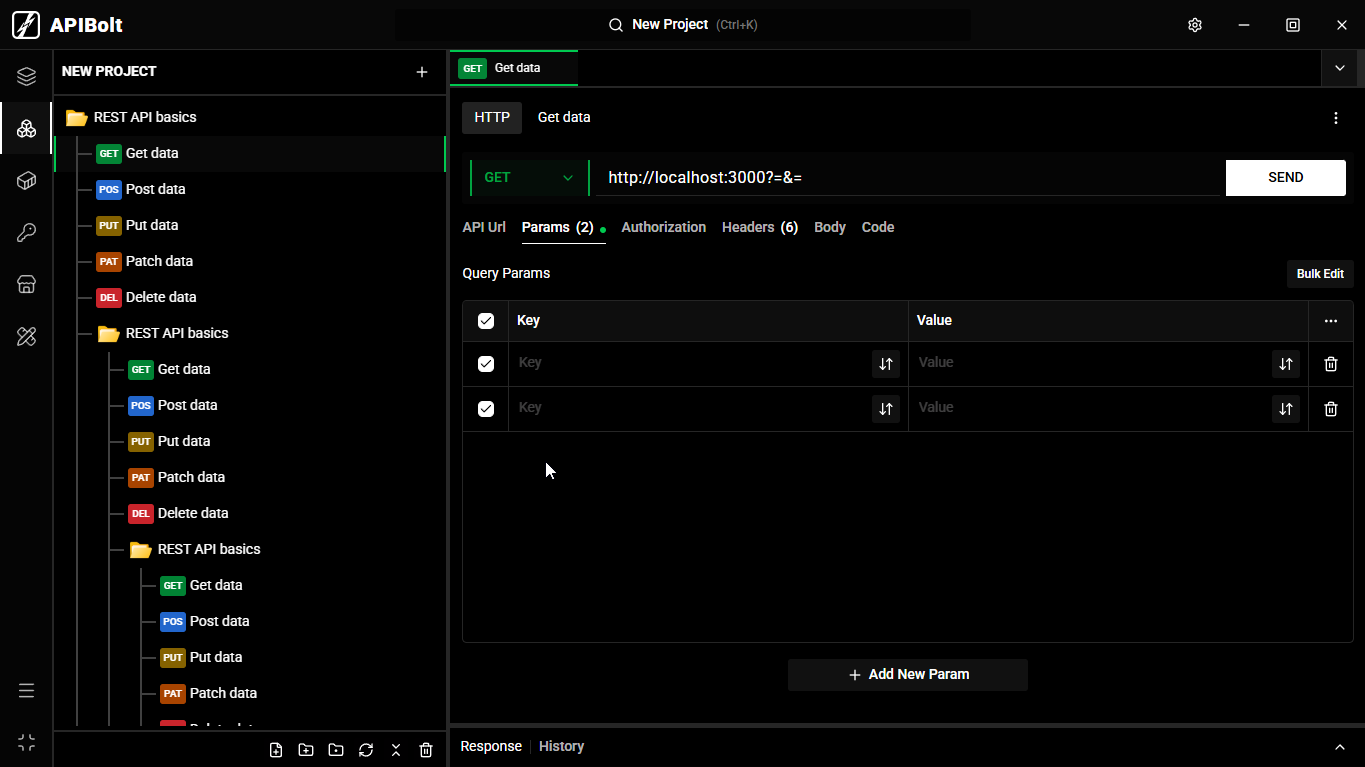Screen dimensions: 1365x767
Task: Open the GET method dropdown
Action: coord(529,178)
